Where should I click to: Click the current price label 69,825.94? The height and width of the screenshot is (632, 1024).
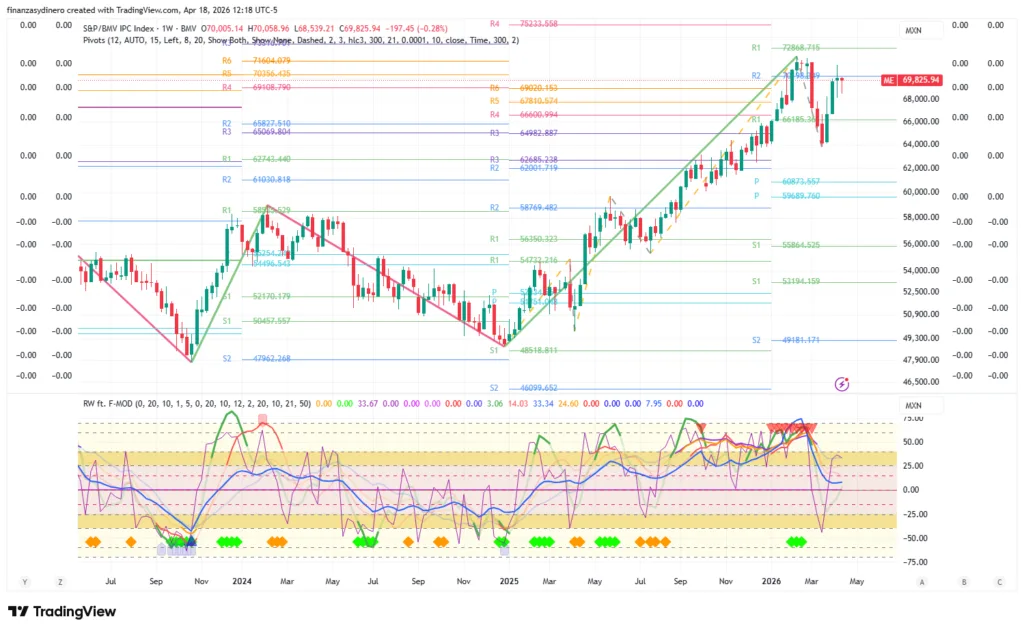[x=921, y=79]
